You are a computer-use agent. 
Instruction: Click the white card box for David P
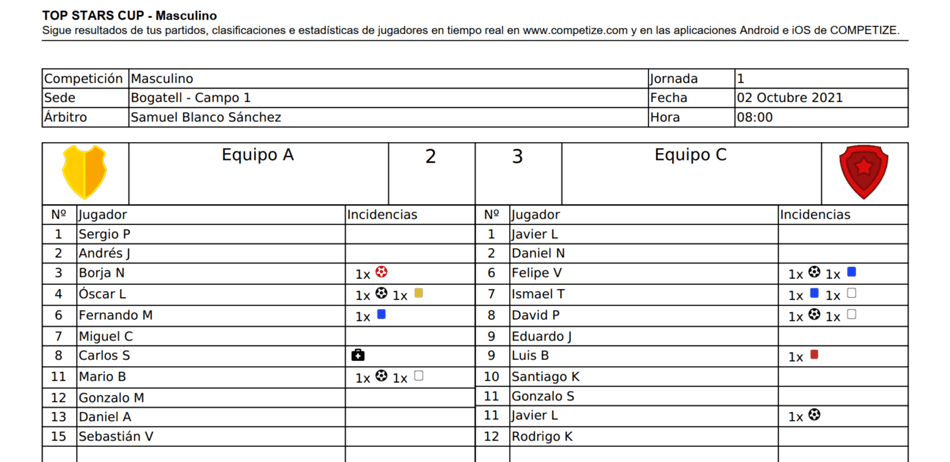tap(851, 314)
